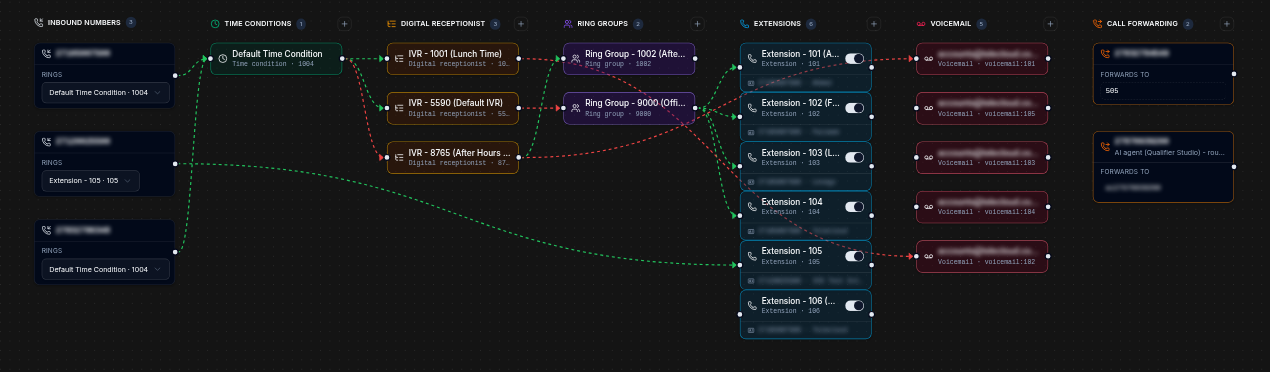Click the Ring Groups people header icon

tap(568, 23)
